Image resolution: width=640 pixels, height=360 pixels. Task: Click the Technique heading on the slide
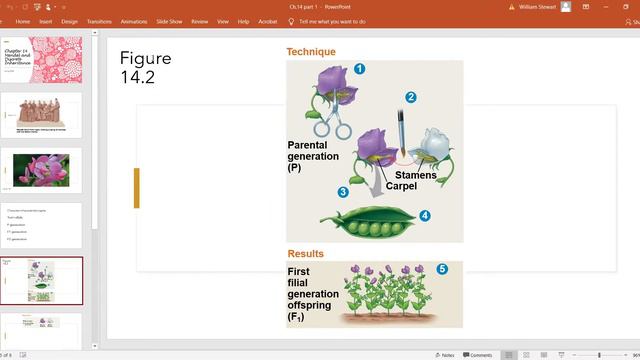(x=311, y=52)
